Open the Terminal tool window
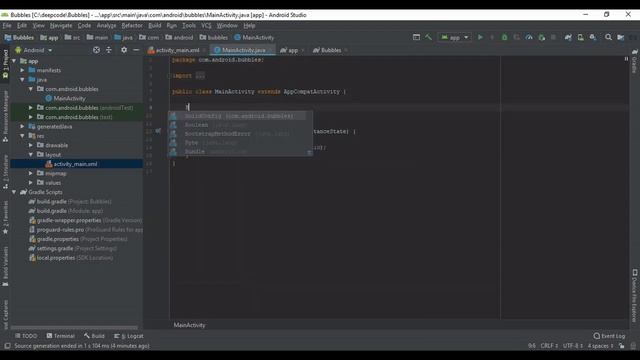Screen dimensions: 640x360 60,336
